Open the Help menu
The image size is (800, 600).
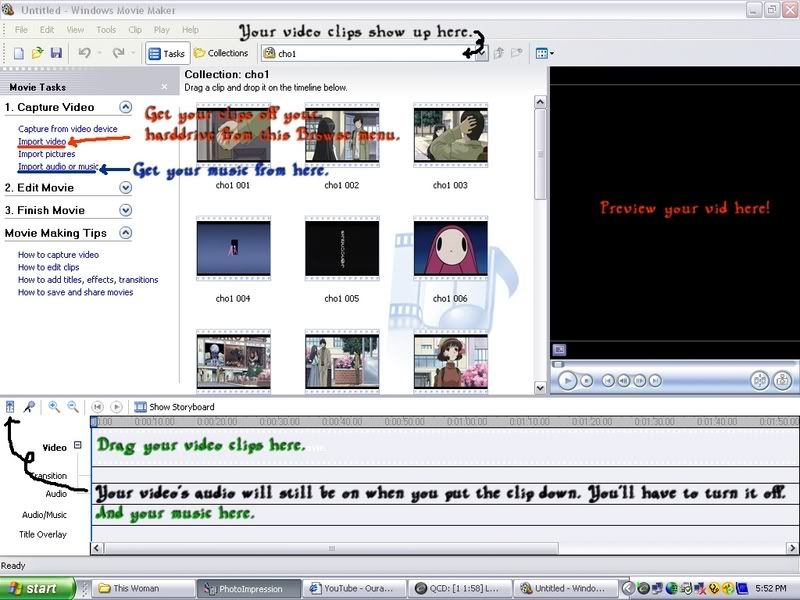[190, 30]
